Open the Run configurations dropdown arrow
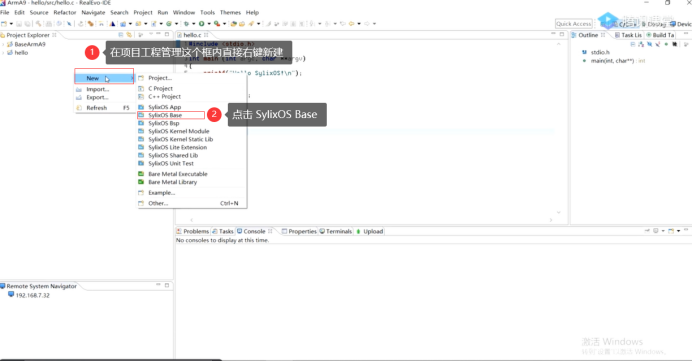The width and height of the screenshot is (692, 361). pos(209,24)
